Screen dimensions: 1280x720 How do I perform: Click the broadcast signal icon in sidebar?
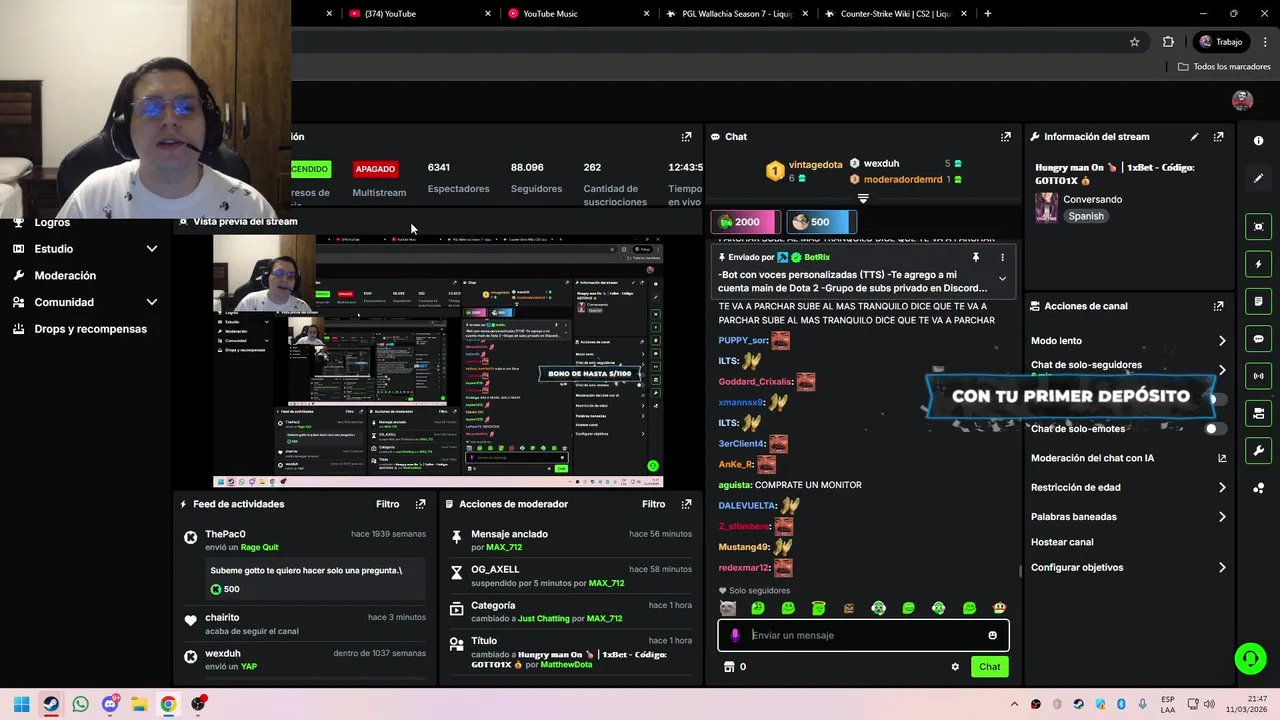pyautogui.click(x=1258, y=376)
